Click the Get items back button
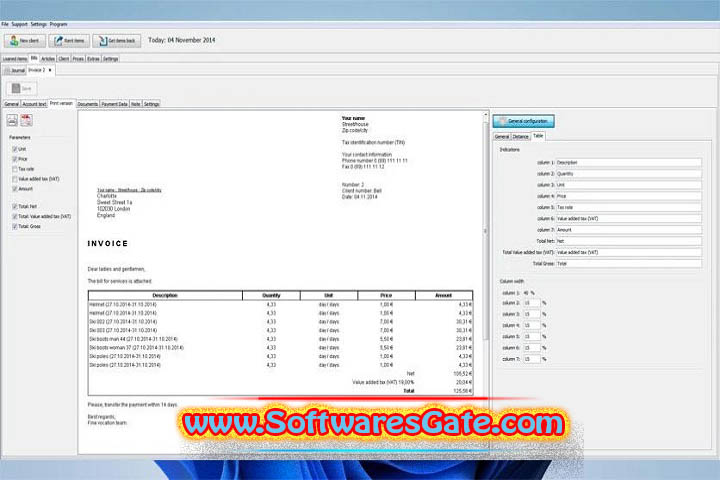Viewport: 720px width, 480px height. tap(117, 41)
